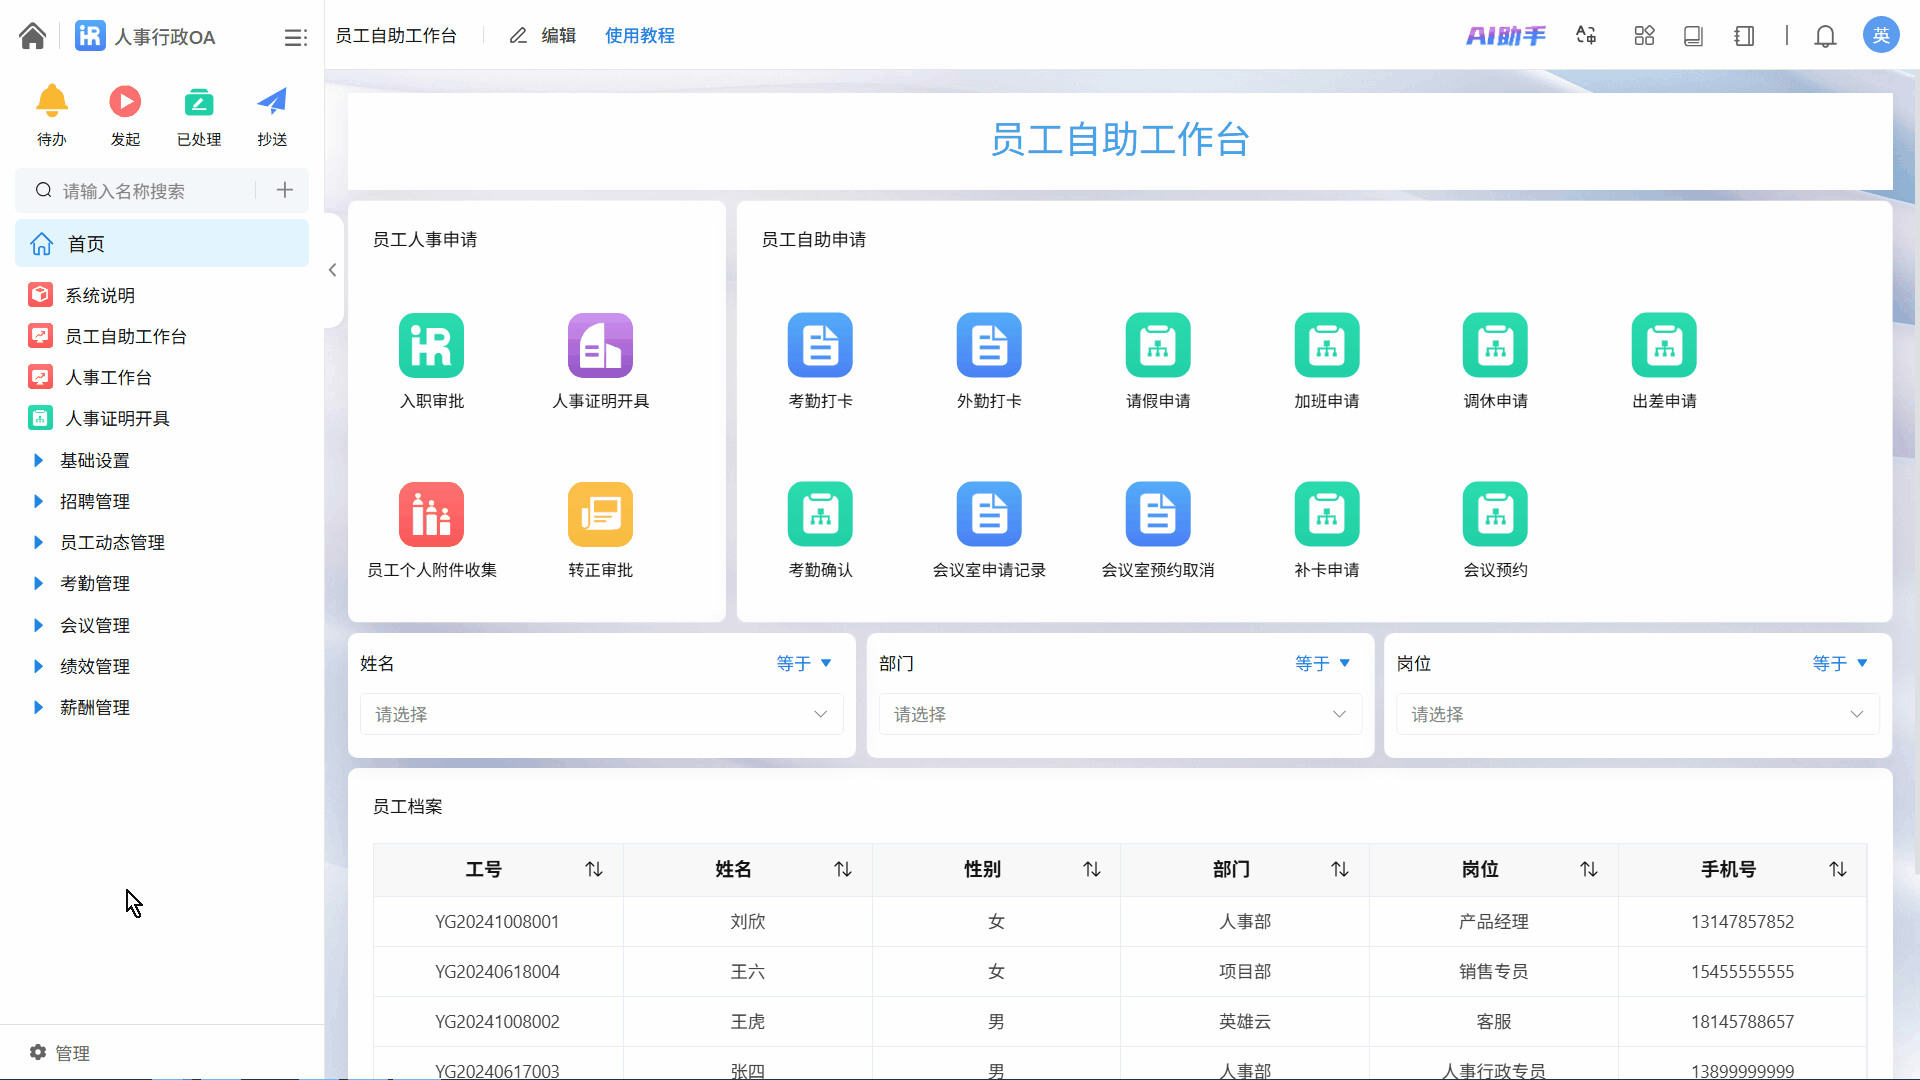Expand the 考勤管理 tree node
1920x1080 pixels.
(x=38, y=584)
